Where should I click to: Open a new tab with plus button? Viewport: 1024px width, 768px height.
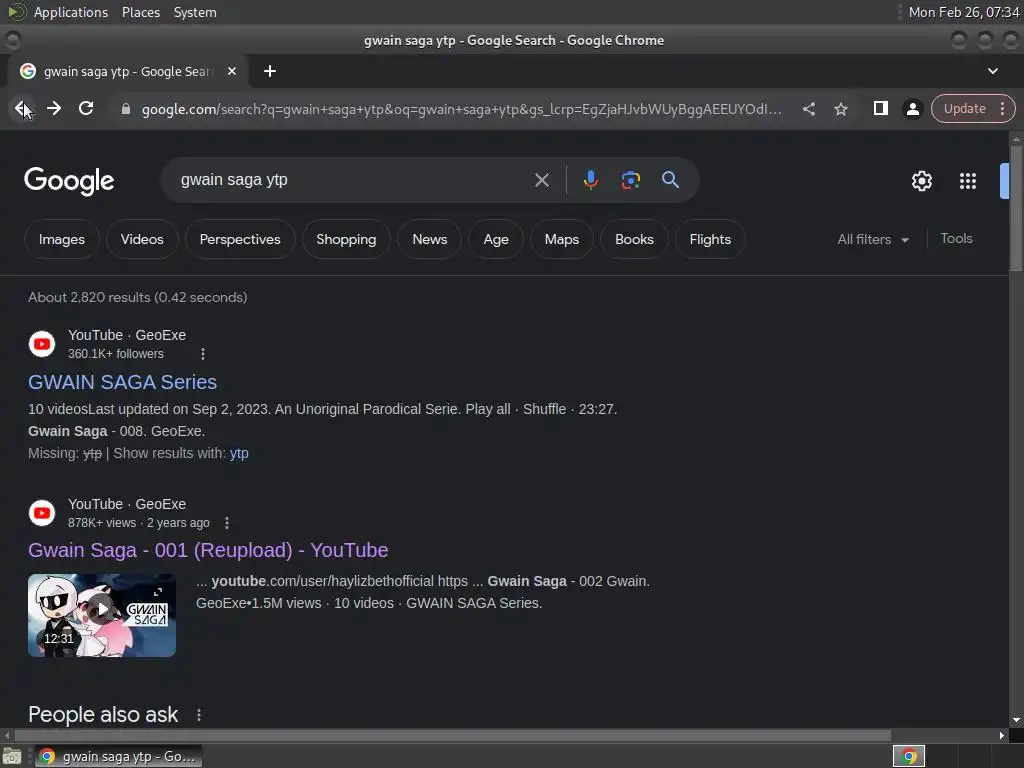270,71
